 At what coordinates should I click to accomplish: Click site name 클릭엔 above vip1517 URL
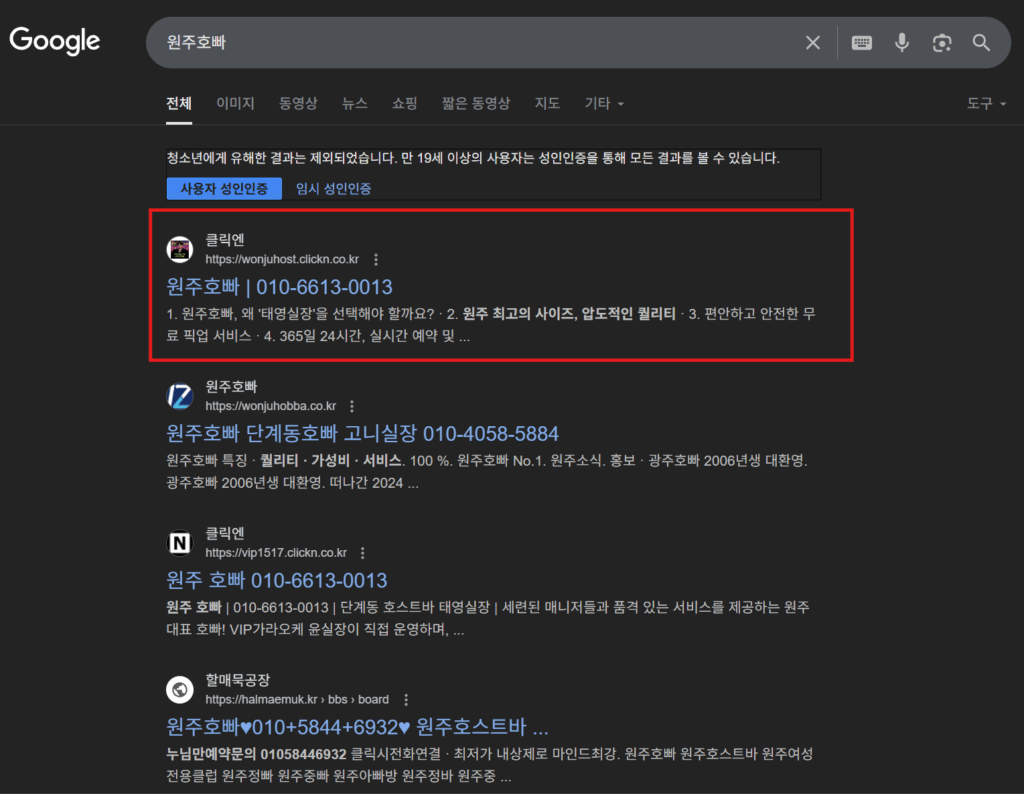tap(225, 533)
